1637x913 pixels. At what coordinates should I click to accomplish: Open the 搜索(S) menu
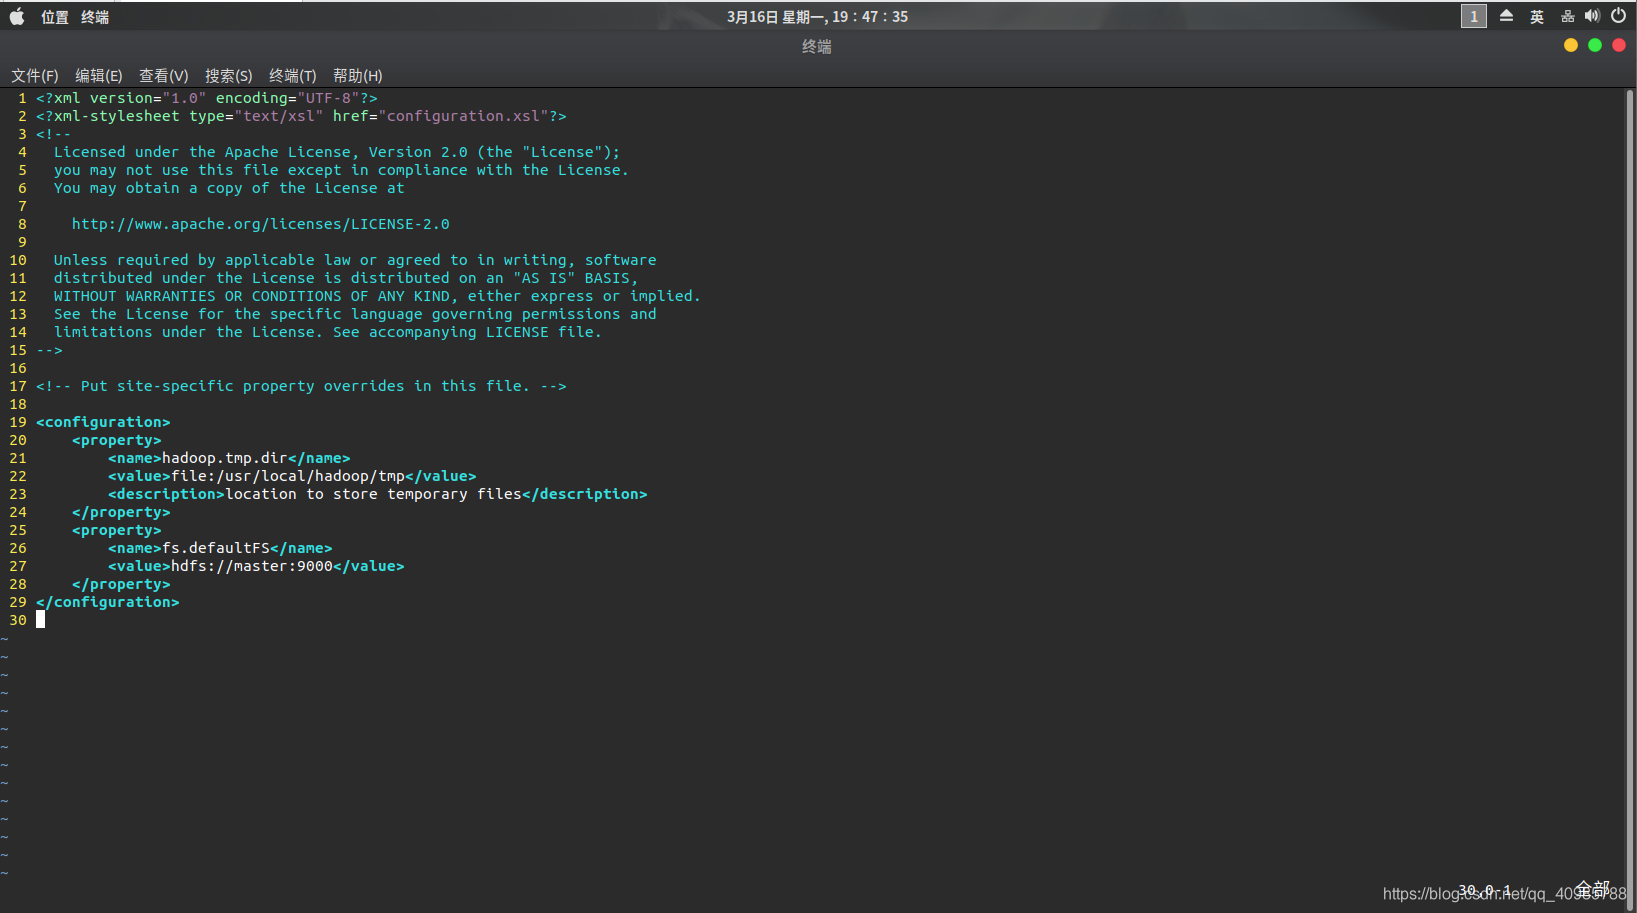point(229,76)
